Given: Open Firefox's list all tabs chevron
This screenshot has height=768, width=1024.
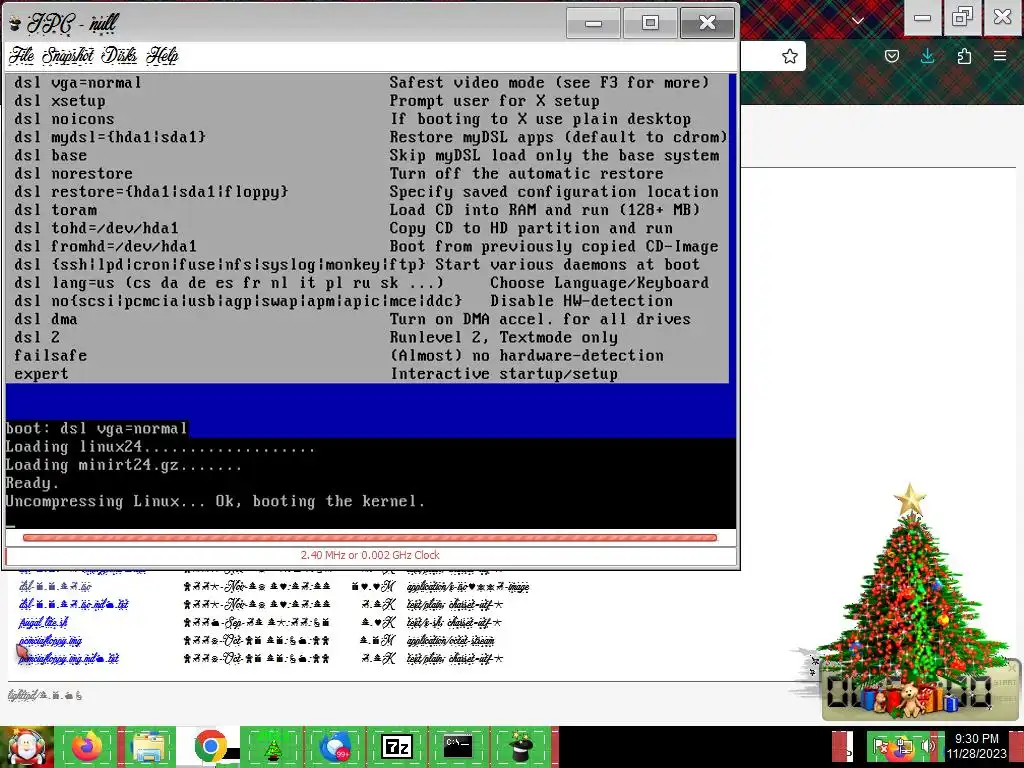Looking at the screenshot, I should pyautogui.click(x=857, y=20).
